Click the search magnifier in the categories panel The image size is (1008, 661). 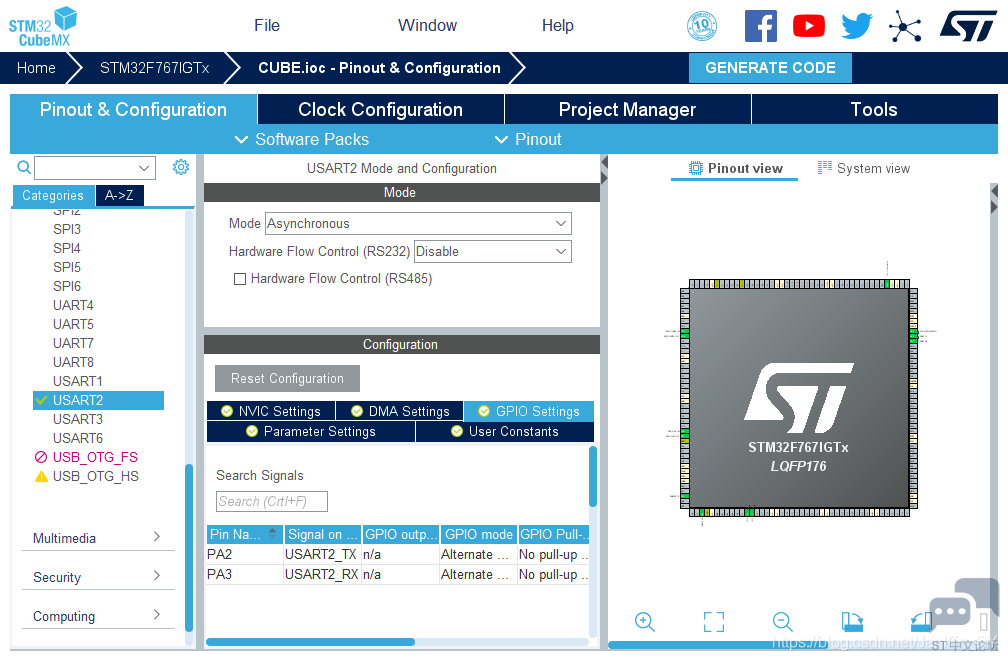click(24, 168)
